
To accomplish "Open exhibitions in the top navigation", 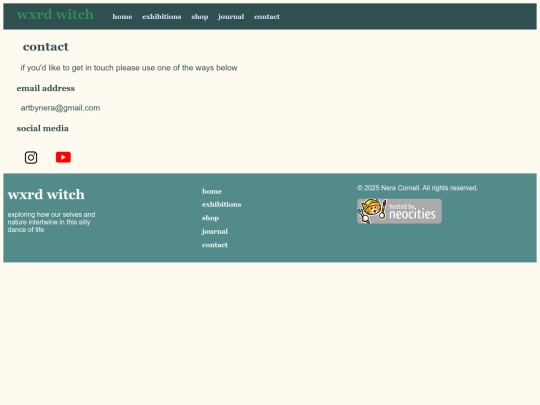I will (162, 17).
